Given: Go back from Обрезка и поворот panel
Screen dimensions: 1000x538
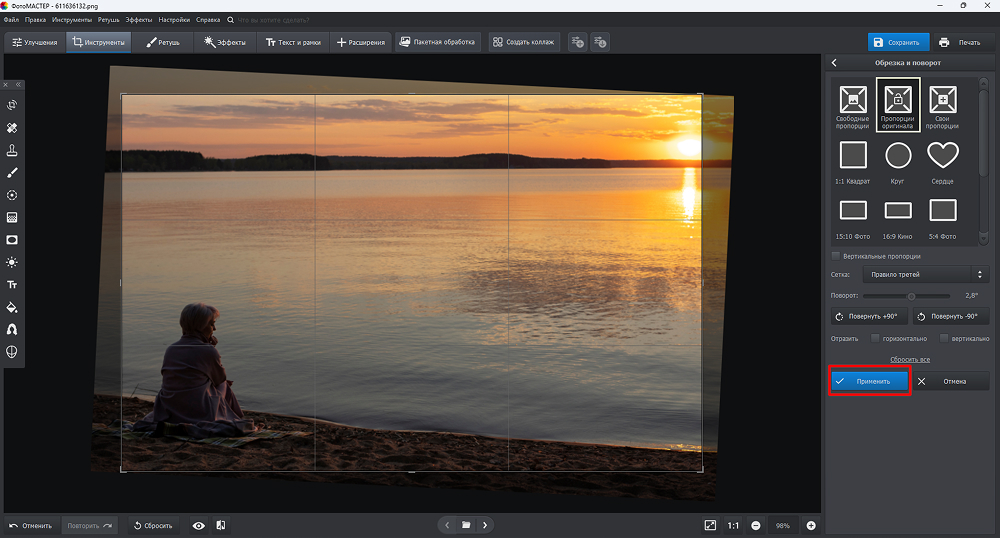Looking at the screenshot, I should 834,62.
